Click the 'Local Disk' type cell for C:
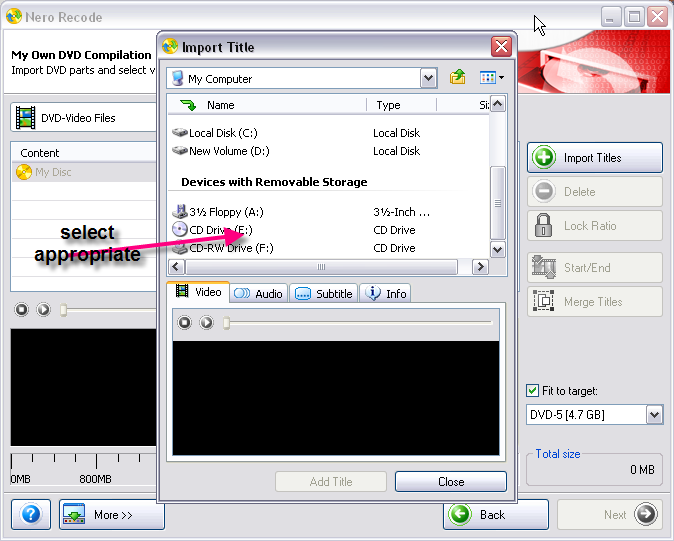 coord(396,133)
